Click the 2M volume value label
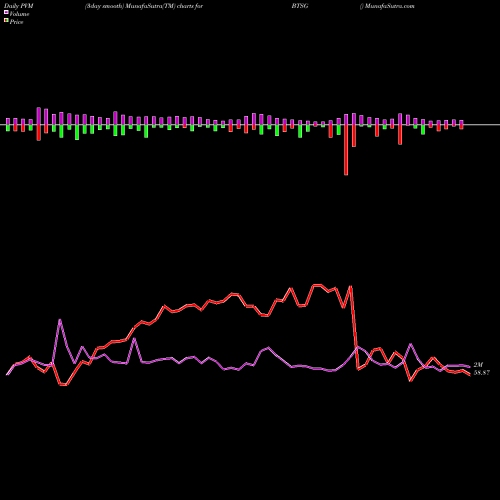 pyautogui.click(x=478, y=365)
